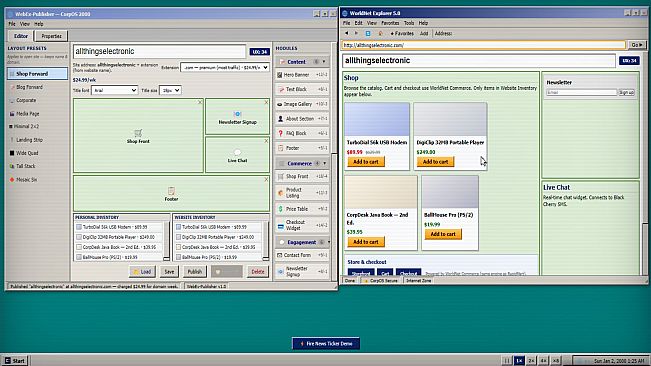Open the Favorites menu in WorldNet Explorer
The width and height of the screenshot is (651, 366).
[390, 23]
